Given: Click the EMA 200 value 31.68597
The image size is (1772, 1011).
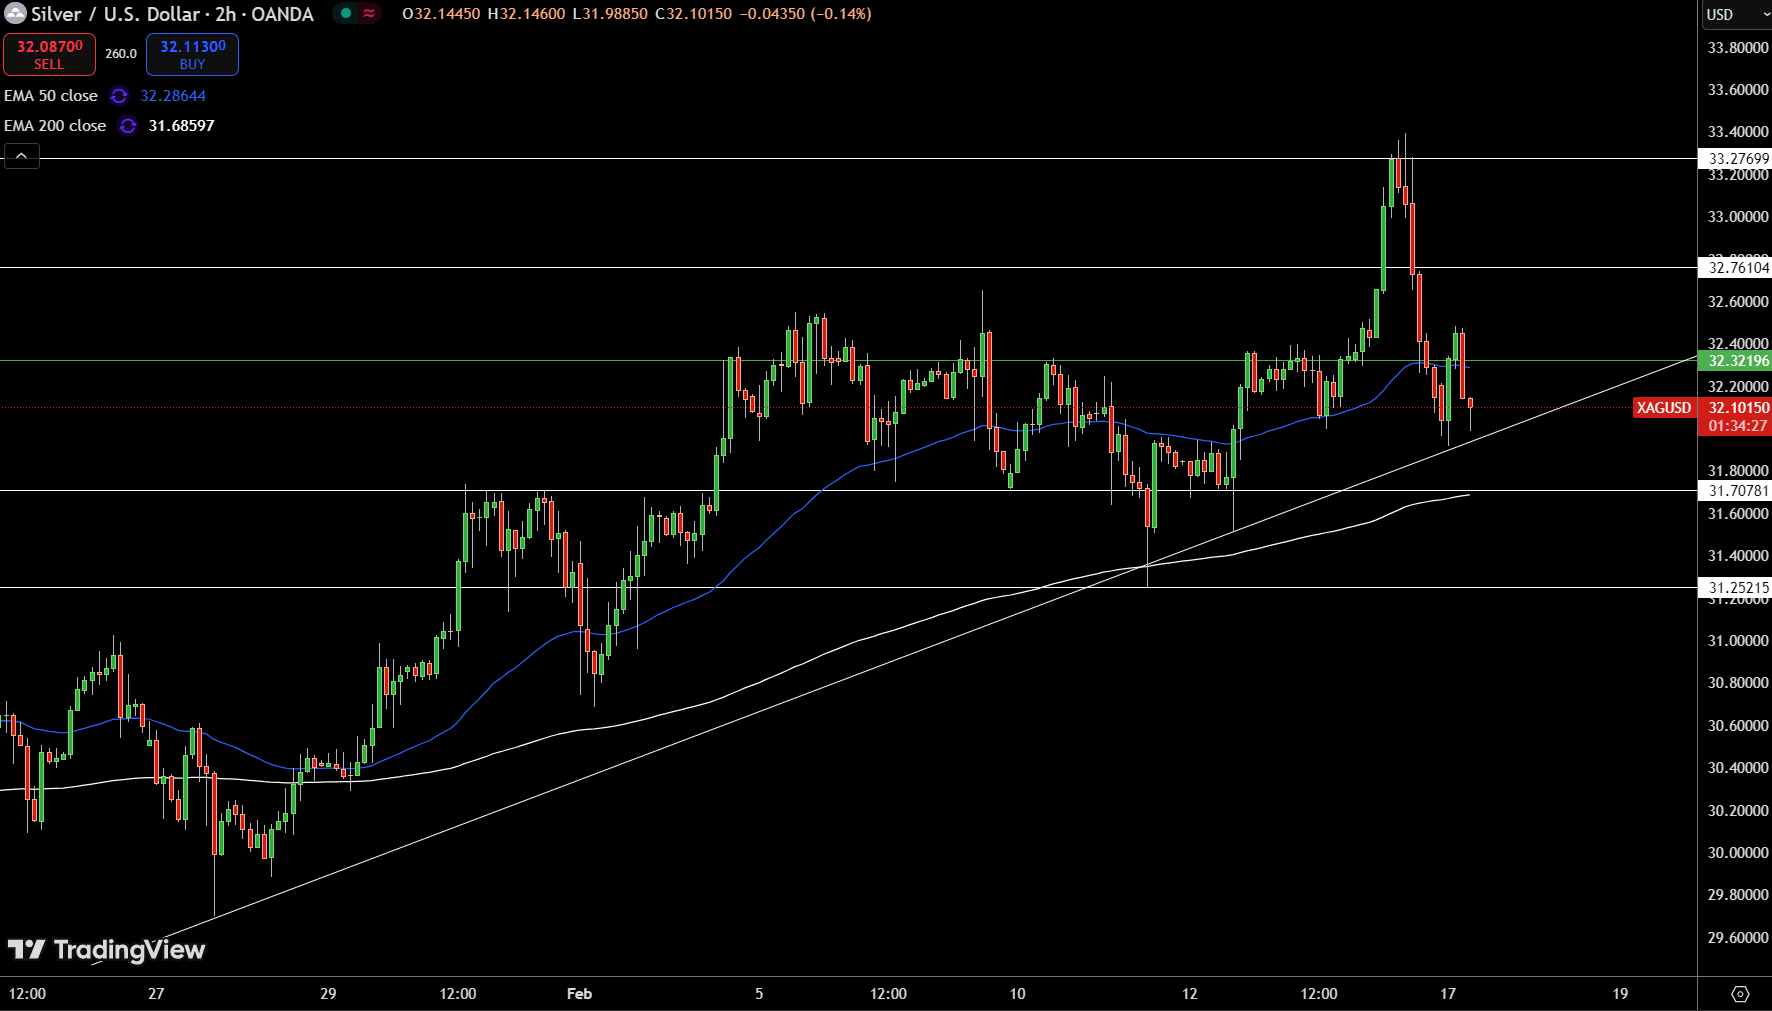Looking at the screenshot, I should pos(181,126).
